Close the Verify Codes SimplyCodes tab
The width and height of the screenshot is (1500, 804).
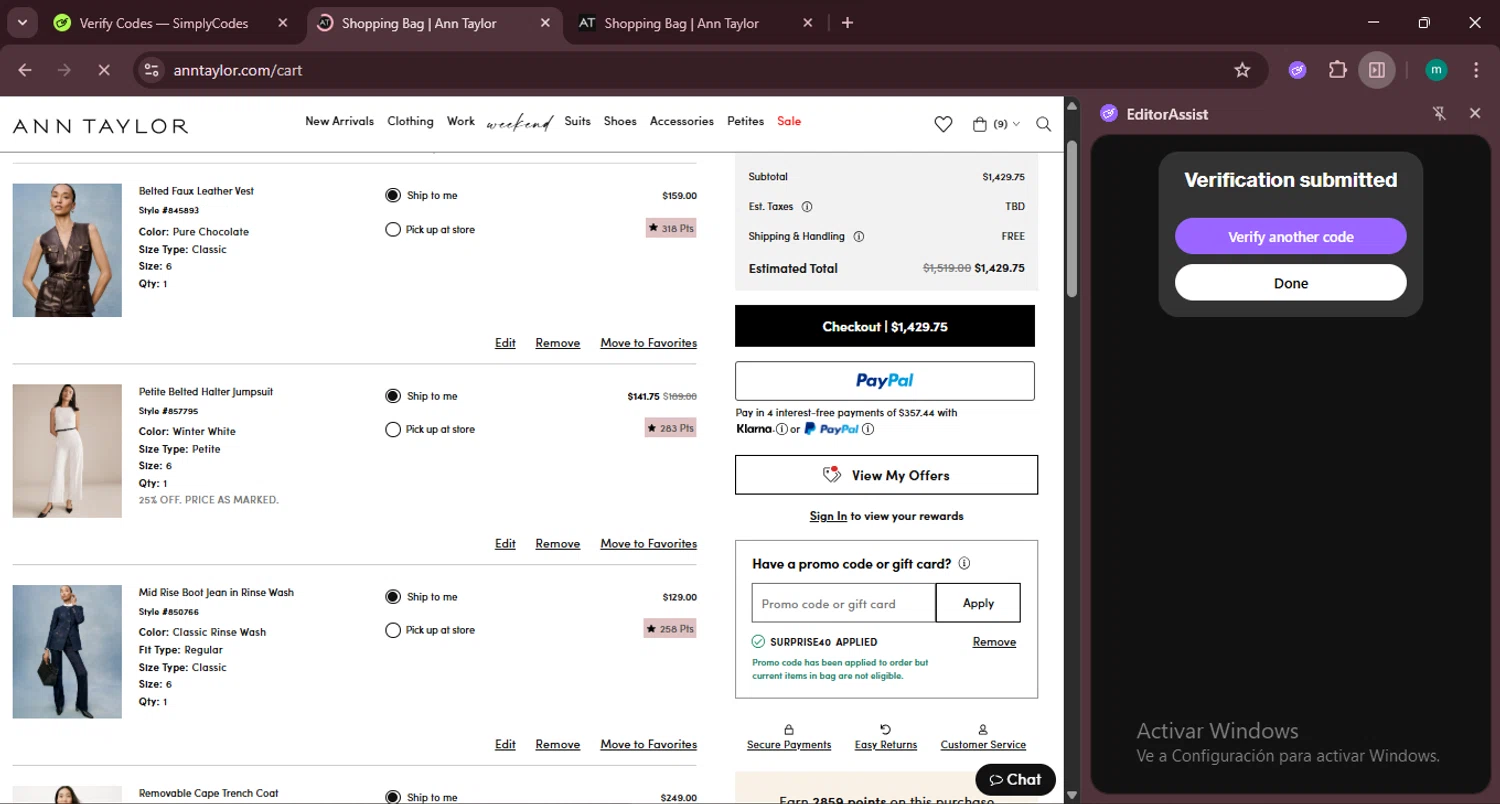pos(283,23)
